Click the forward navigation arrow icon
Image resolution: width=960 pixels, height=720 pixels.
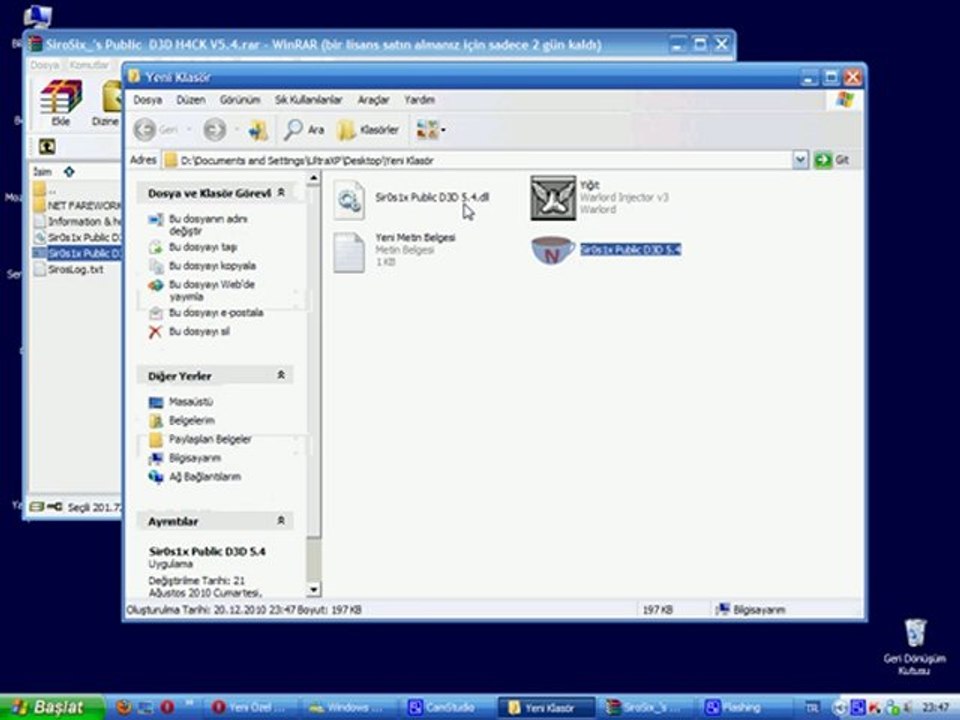coord(215,130)
